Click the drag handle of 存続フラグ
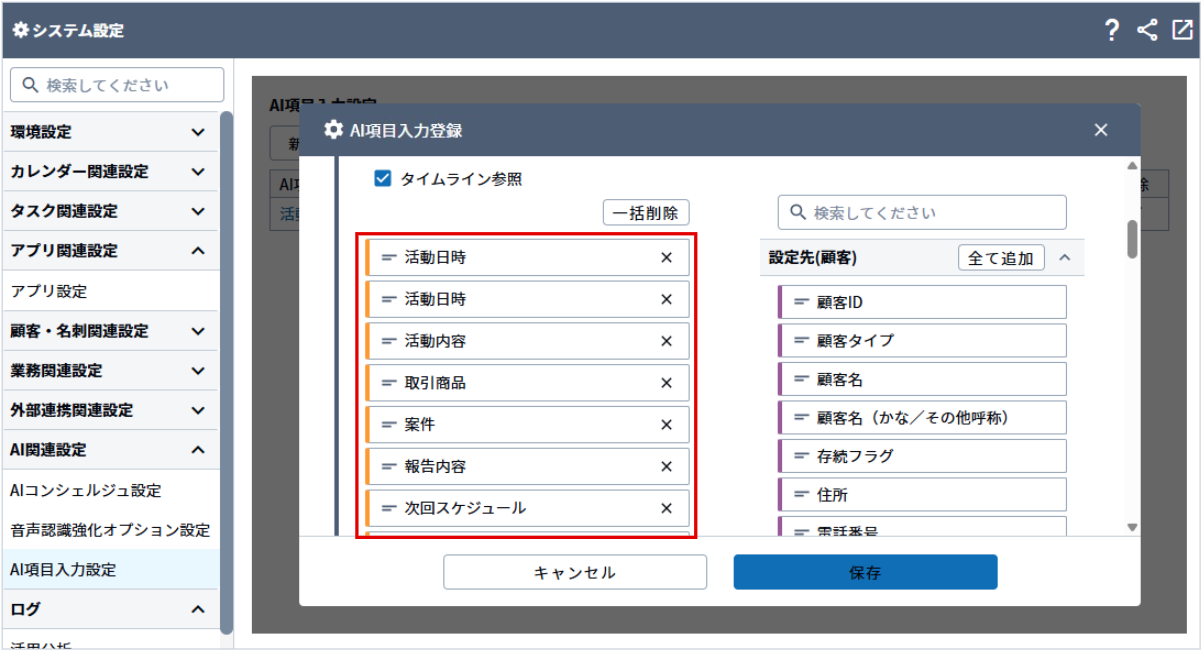 (801, 456)
